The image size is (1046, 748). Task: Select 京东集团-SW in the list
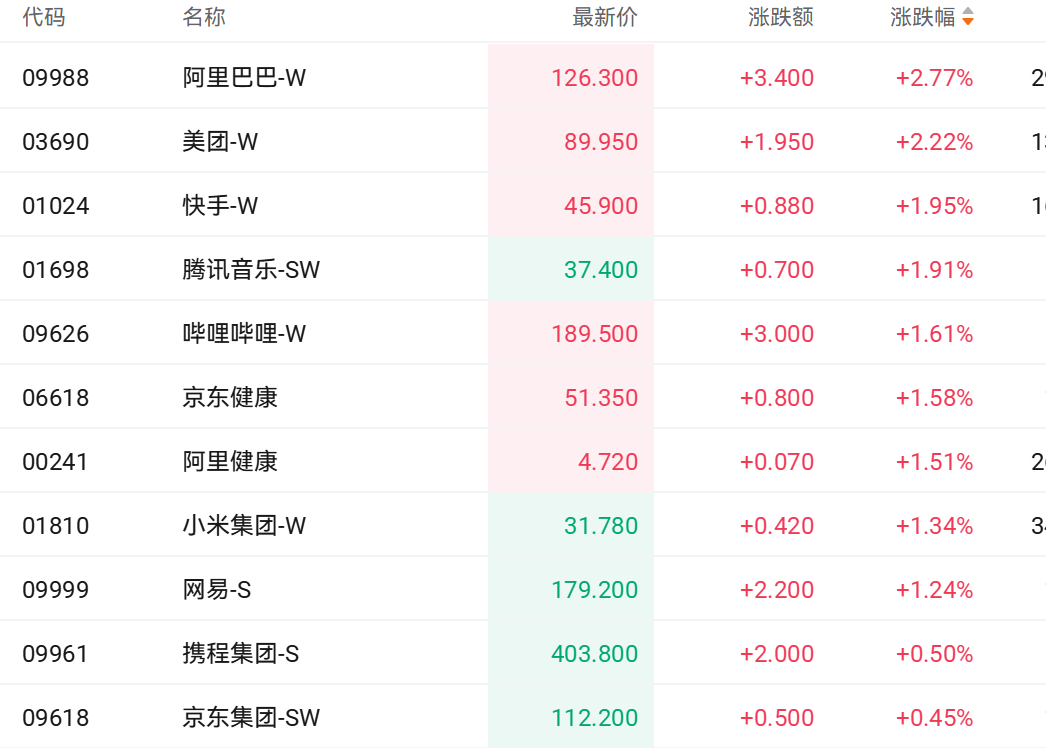coord(251,718)
